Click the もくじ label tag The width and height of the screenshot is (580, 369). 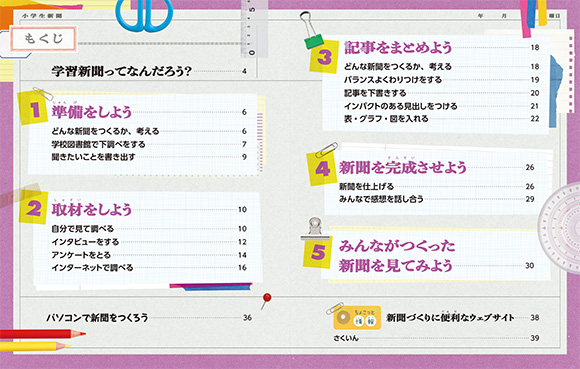point(44,38)
